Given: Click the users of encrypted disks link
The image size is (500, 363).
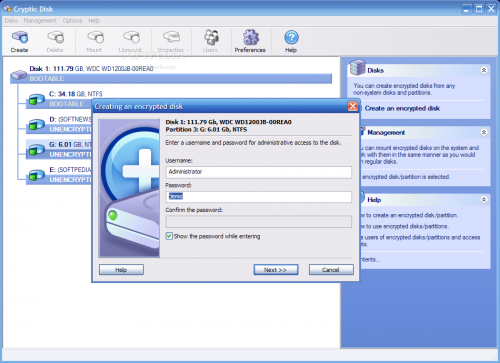Looking at the screenshot, I should point(421,240).
